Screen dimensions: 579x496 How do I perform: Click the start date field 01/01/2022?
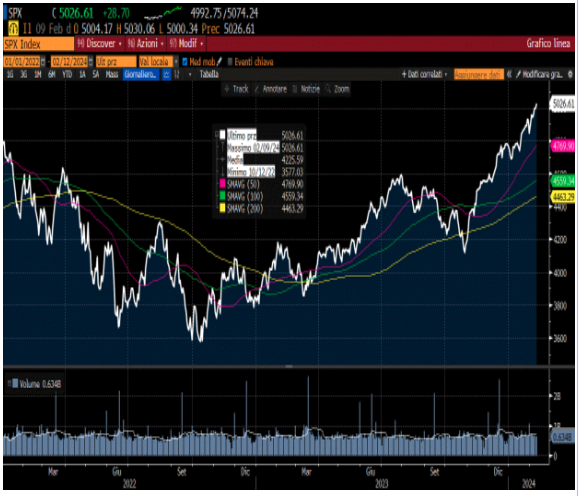[x=22, y=61]
